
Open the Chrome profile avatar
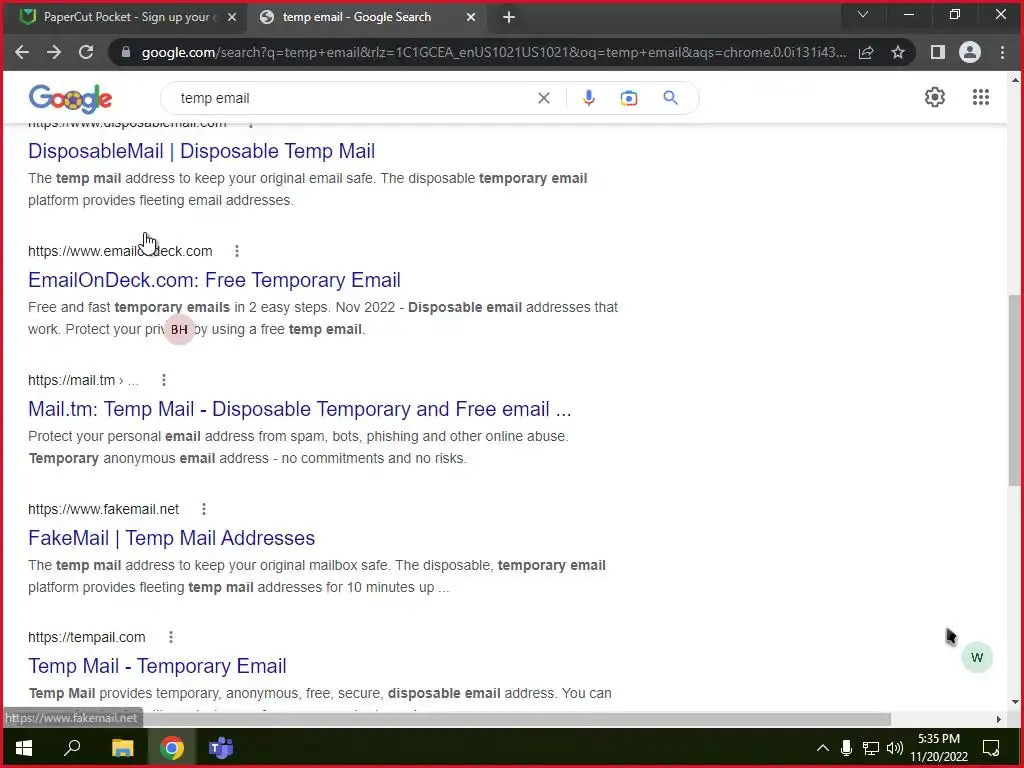[x=970, y=52]
